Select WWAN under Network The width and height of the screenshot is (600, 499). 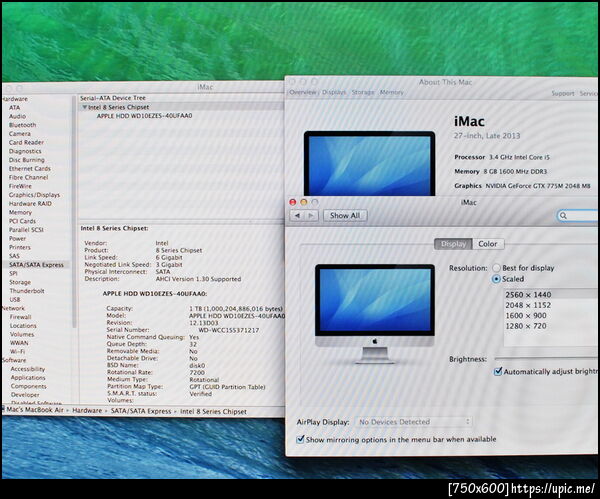point(19,343)
